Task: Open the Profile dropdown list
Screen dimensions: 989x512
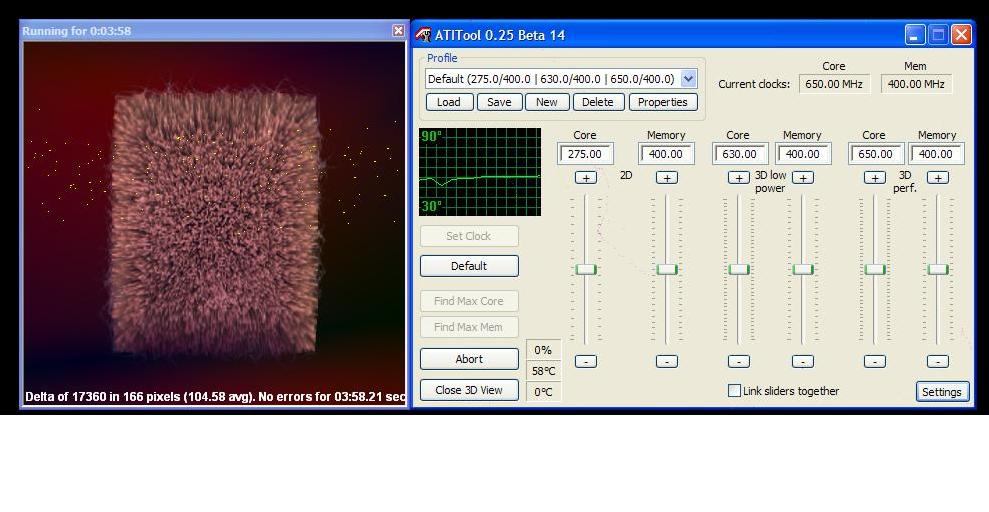Action: 689,79
